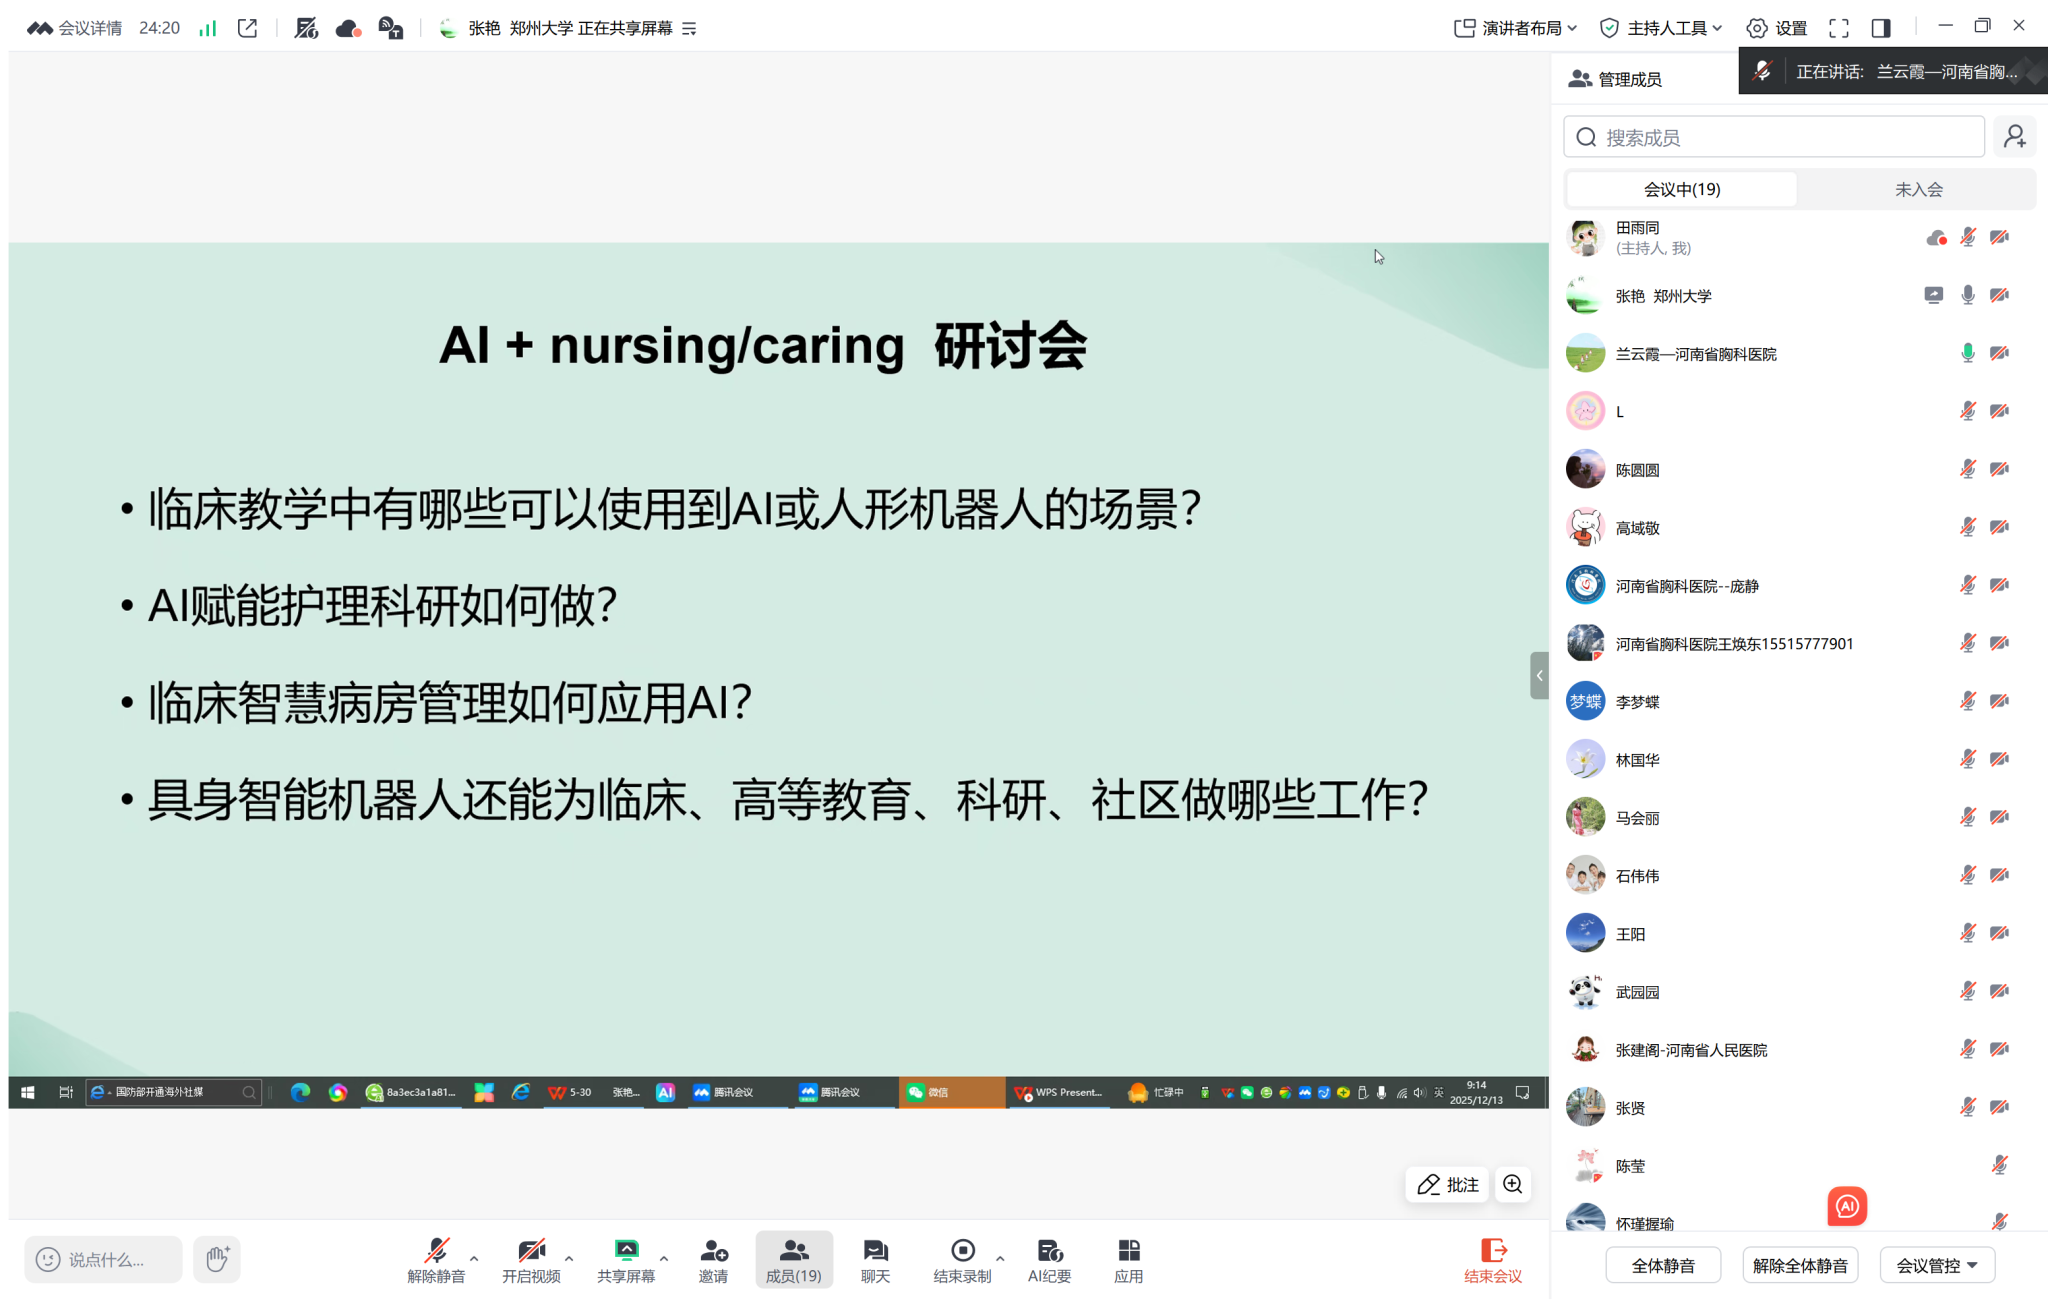Open the 应用 apps panel

tap(1128, 1260)
